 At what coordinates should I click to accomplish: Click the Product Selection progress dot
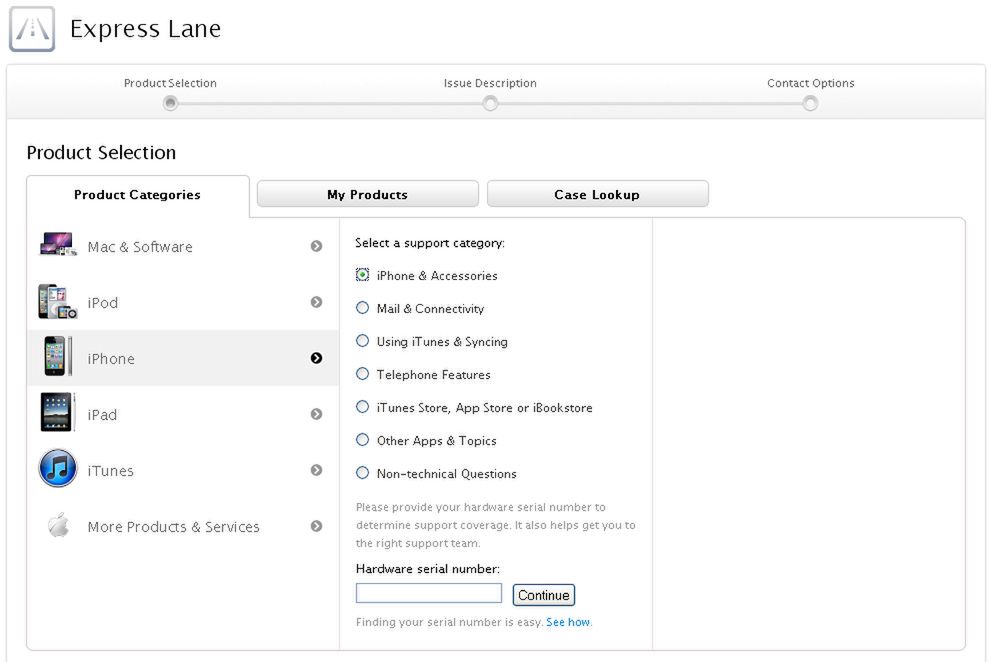click(170, 102)
